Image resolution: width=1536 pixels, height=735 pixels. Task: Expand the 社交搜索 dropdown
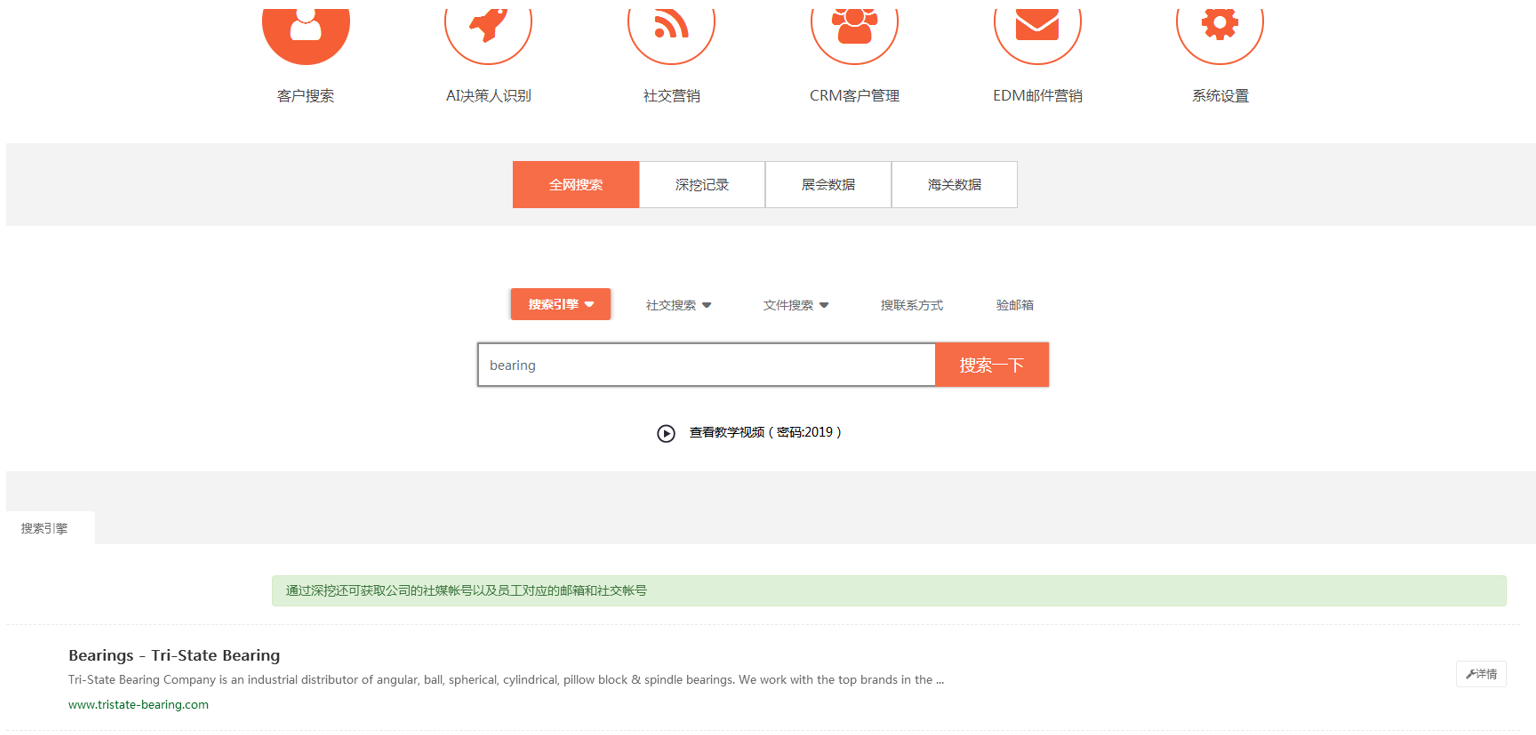[678, 305]
